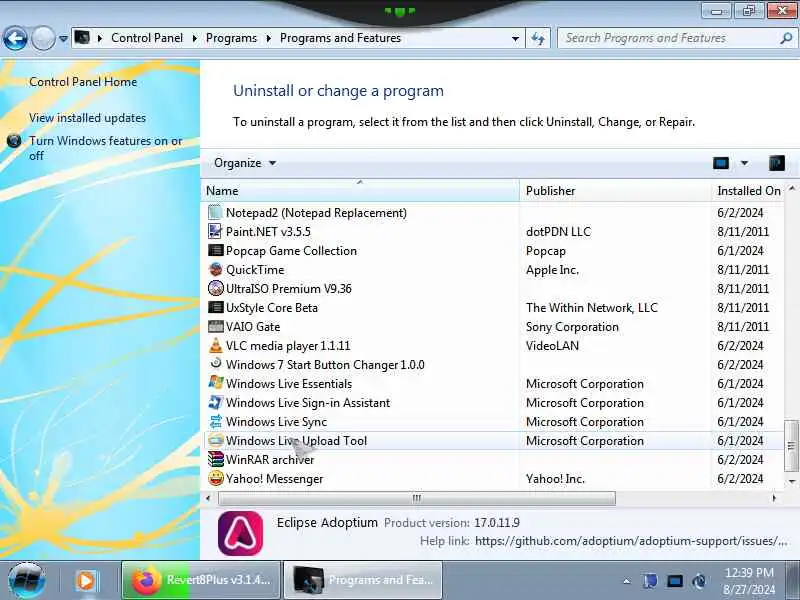The height and width of the screenshot is (600, 800).
Task: Click vertical scrollbar down arrow
Action: click(792, 481)
